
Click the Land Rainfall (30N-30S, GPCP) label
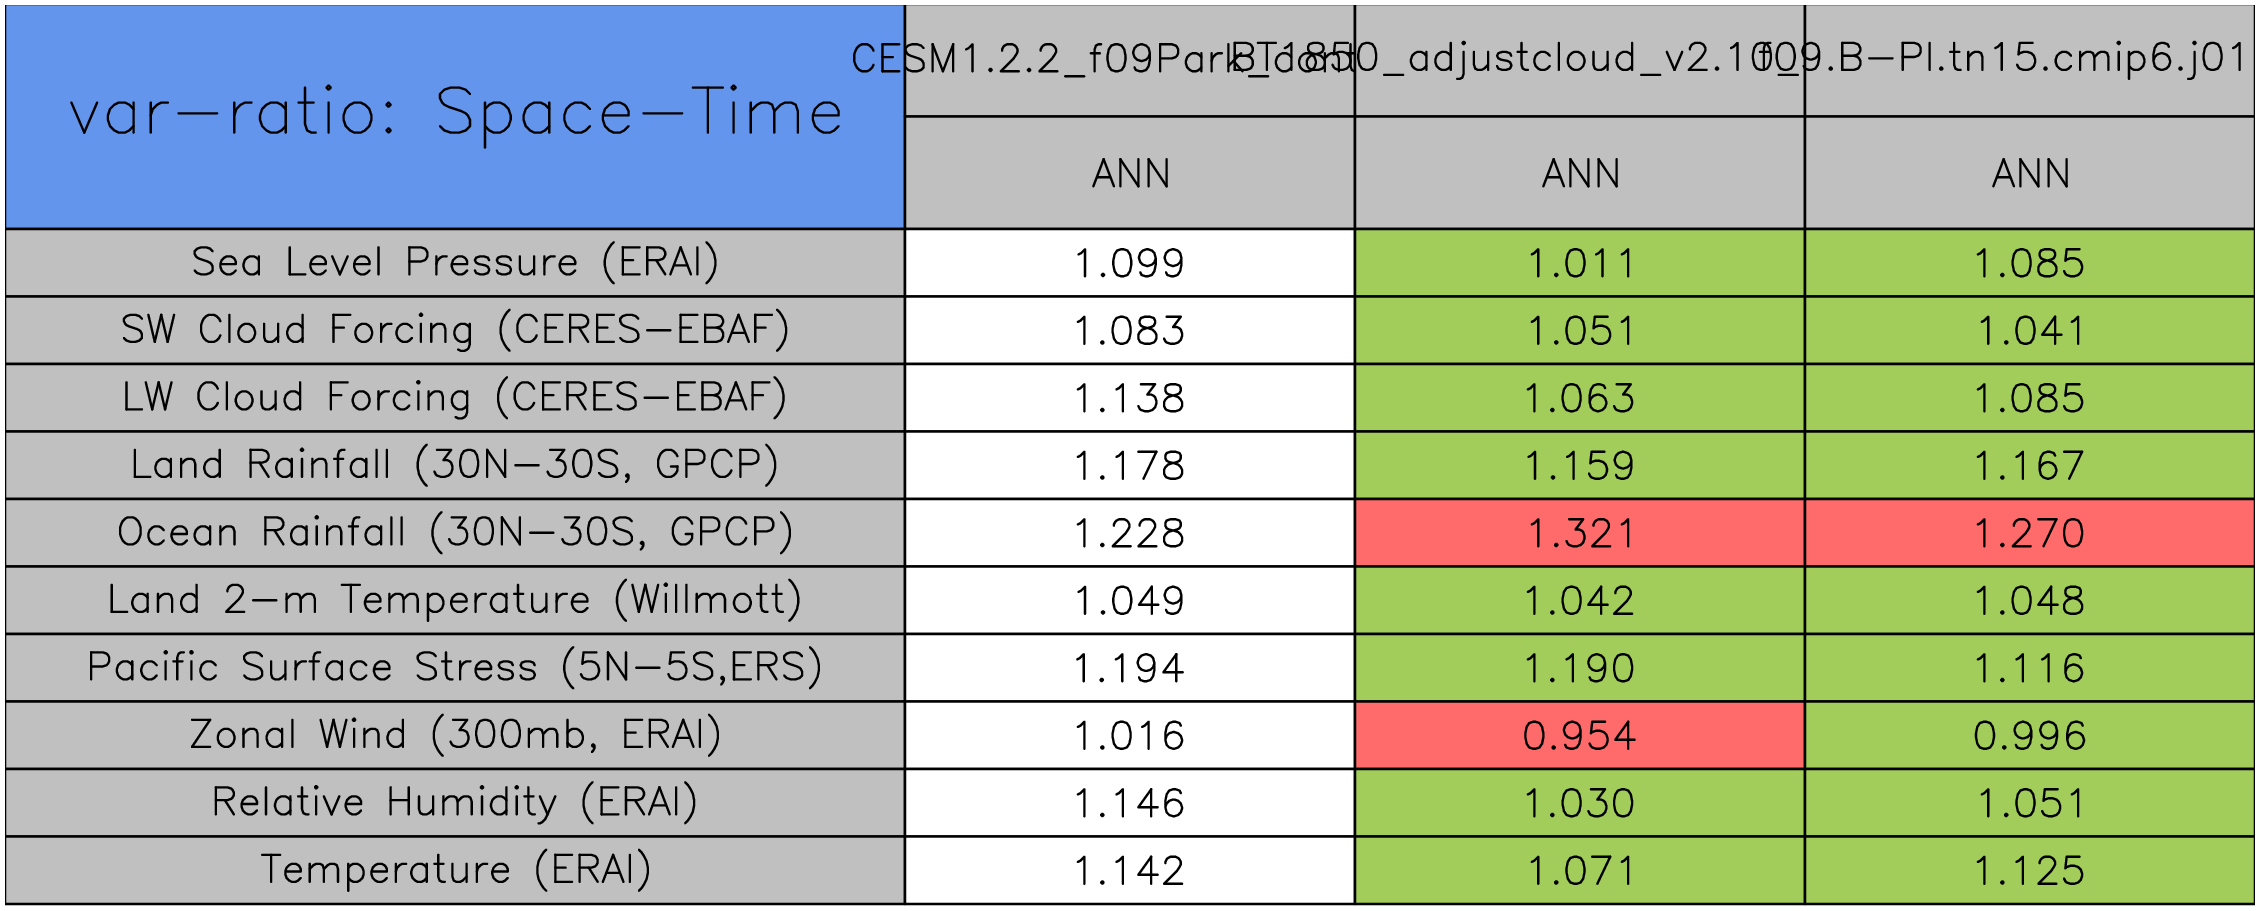(455, 464)
